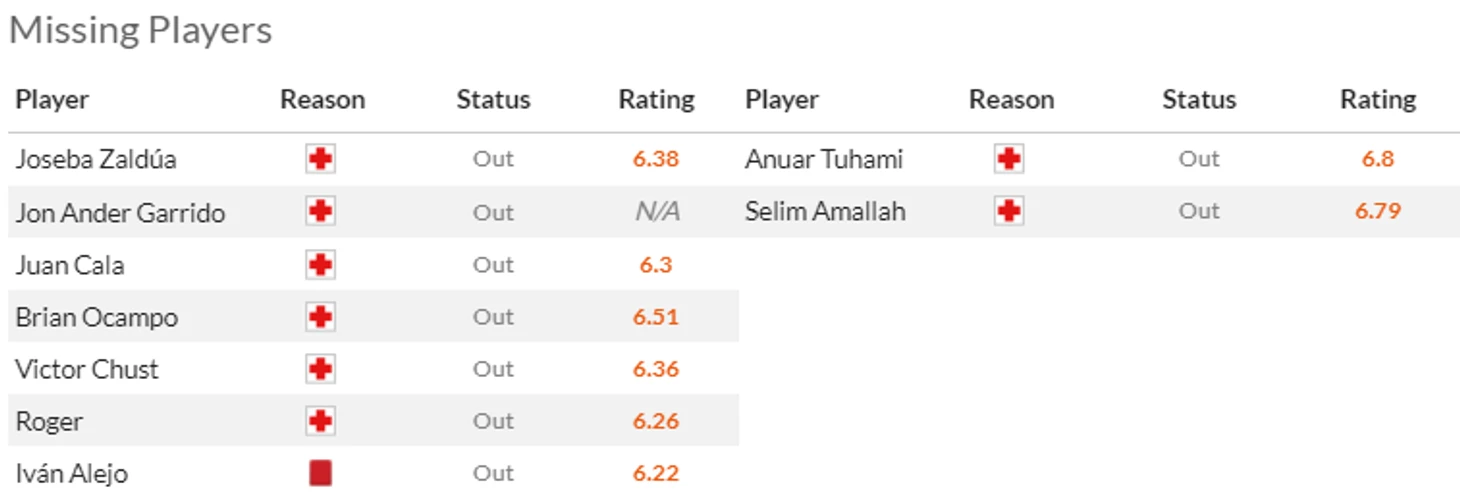Image resolution: width=1460 pixels, height=503 pixels.
Task: Click Iván Alejo's red card icon
Action: 320,473
